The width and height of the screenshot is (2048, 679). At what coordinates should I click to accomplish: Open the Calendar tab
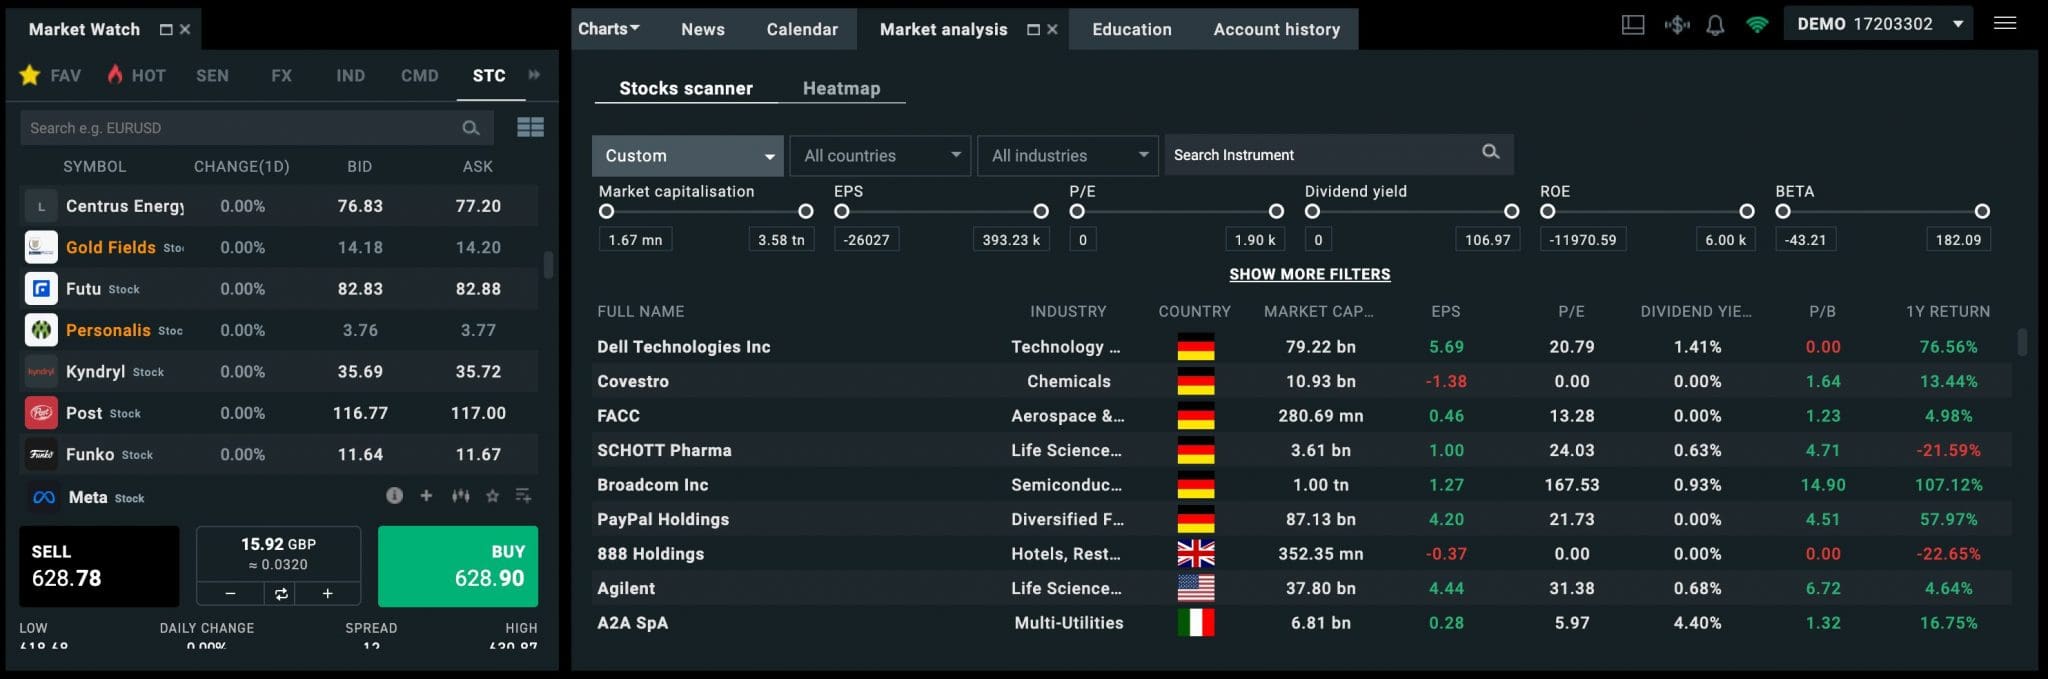tap(802, 29)
